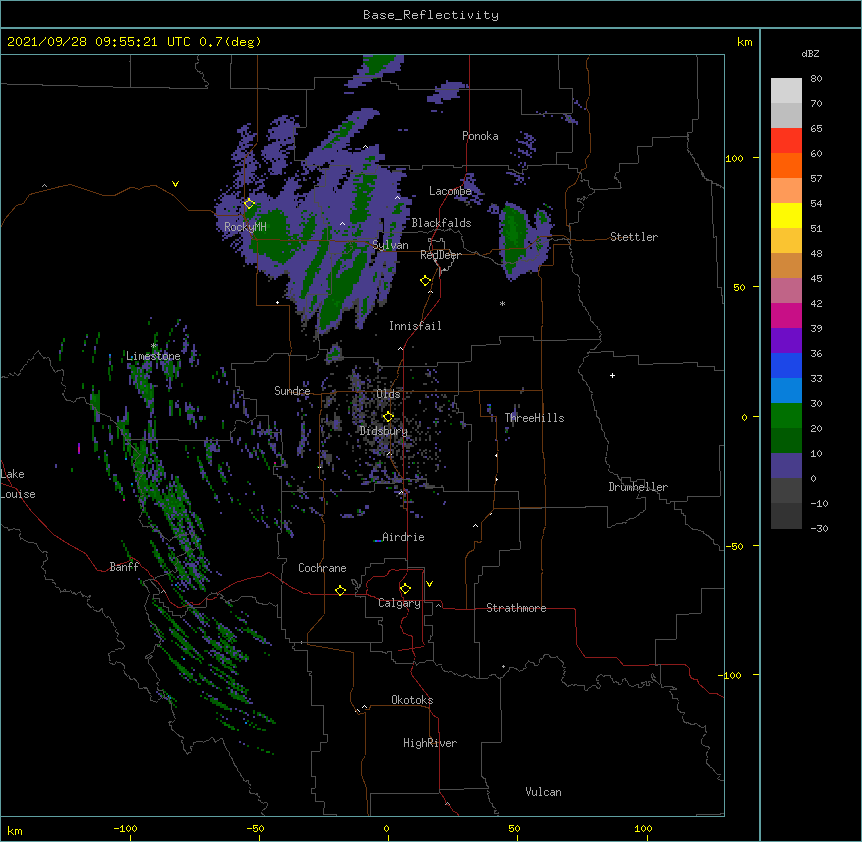Click the ThreeHills label
This screenshot has height=842, width=862.
534,418
